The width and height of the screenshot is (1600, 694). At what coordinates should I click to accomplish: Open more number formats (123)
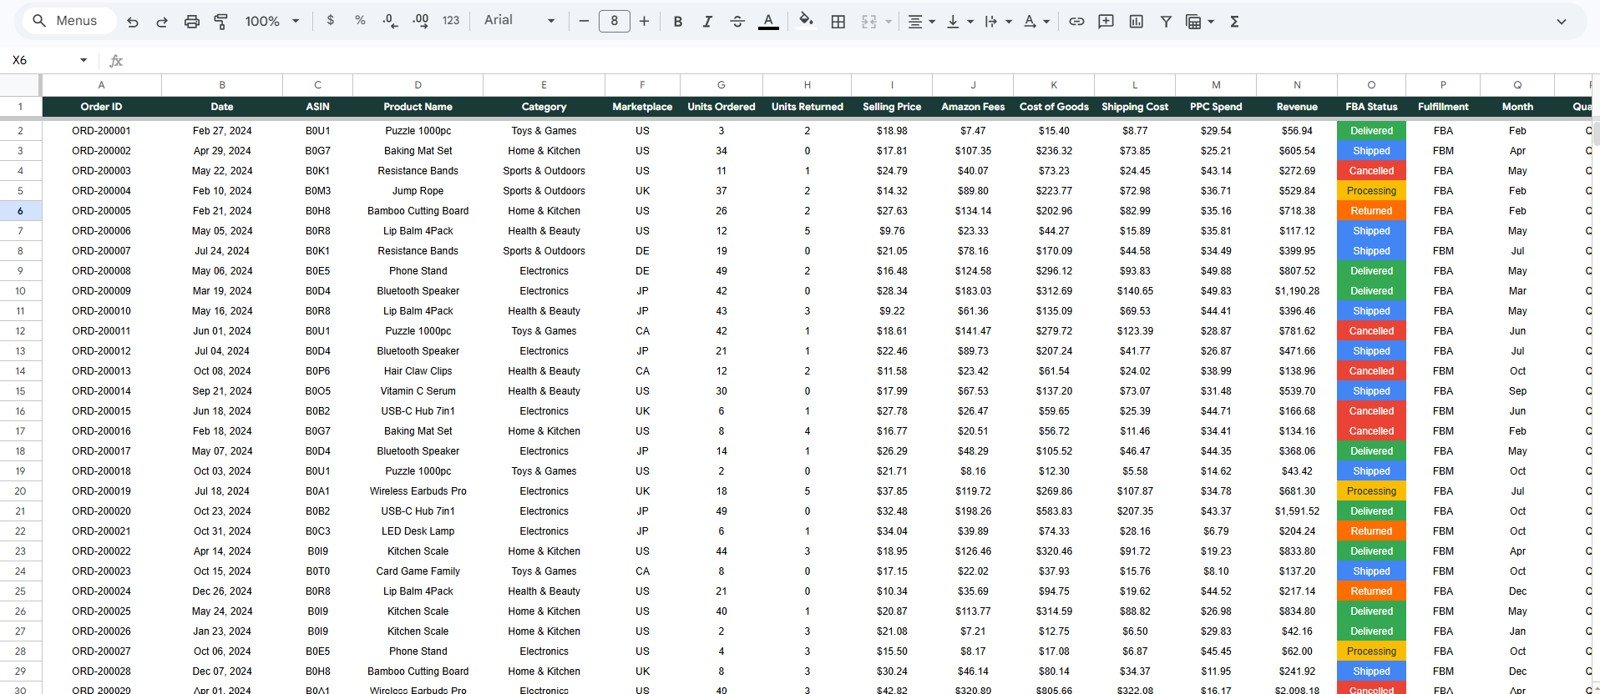coord(451,21)
